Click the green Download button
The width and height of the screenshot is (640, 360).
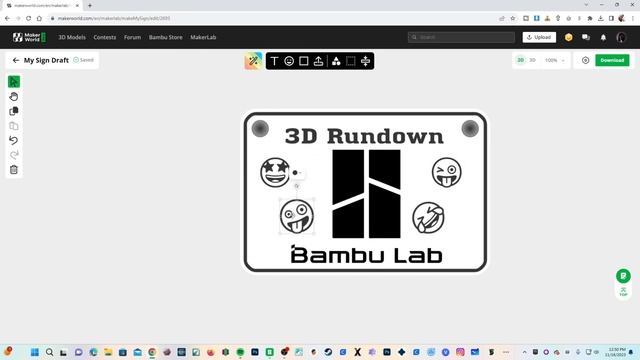[x=612, y=60]
